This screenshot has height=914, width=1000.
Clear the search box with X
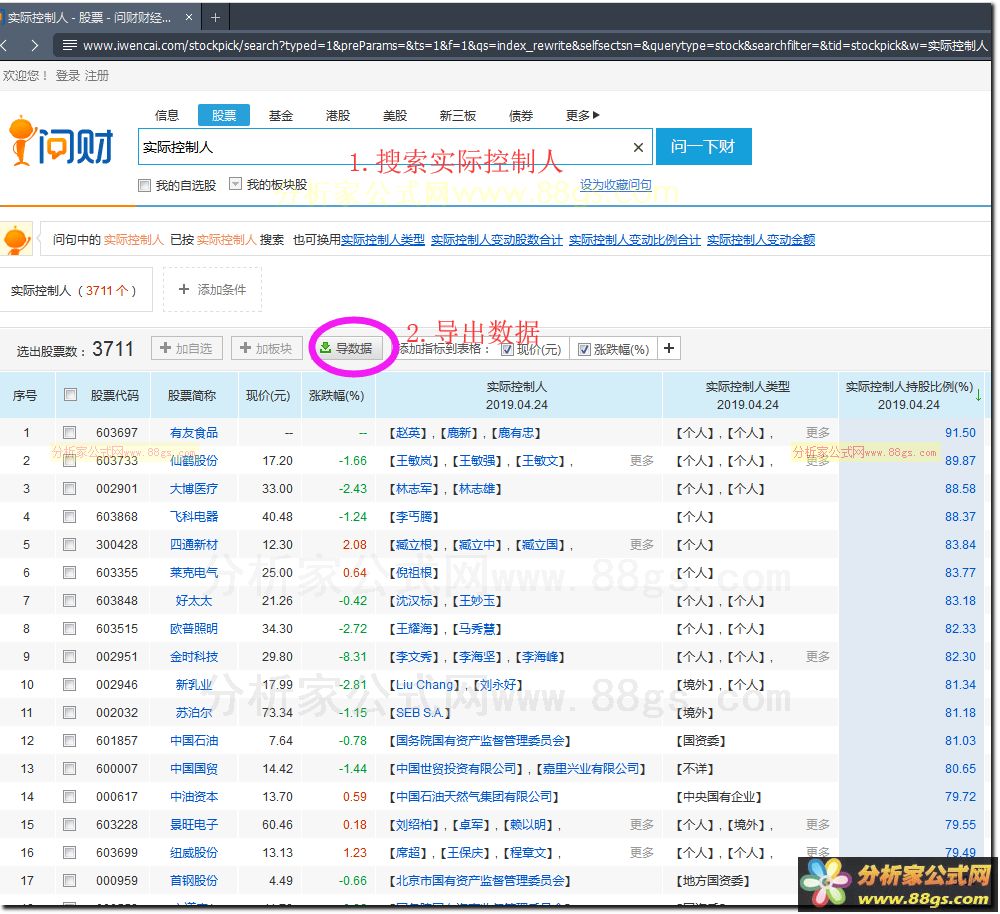tap(638, 147)
